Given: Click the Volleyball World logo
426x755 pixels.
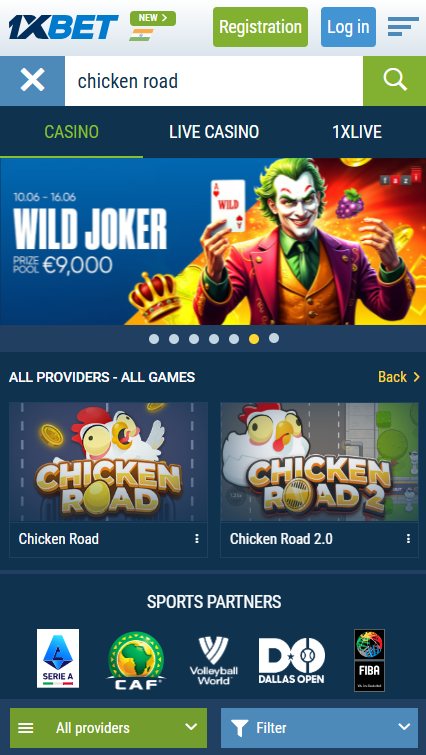Looking at the screenshot, I should click(213, 661).
